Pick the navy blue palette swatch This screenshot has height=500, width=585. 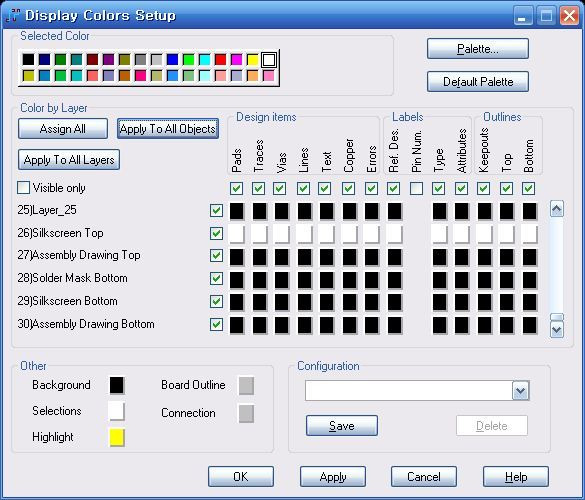coord(44,60)
